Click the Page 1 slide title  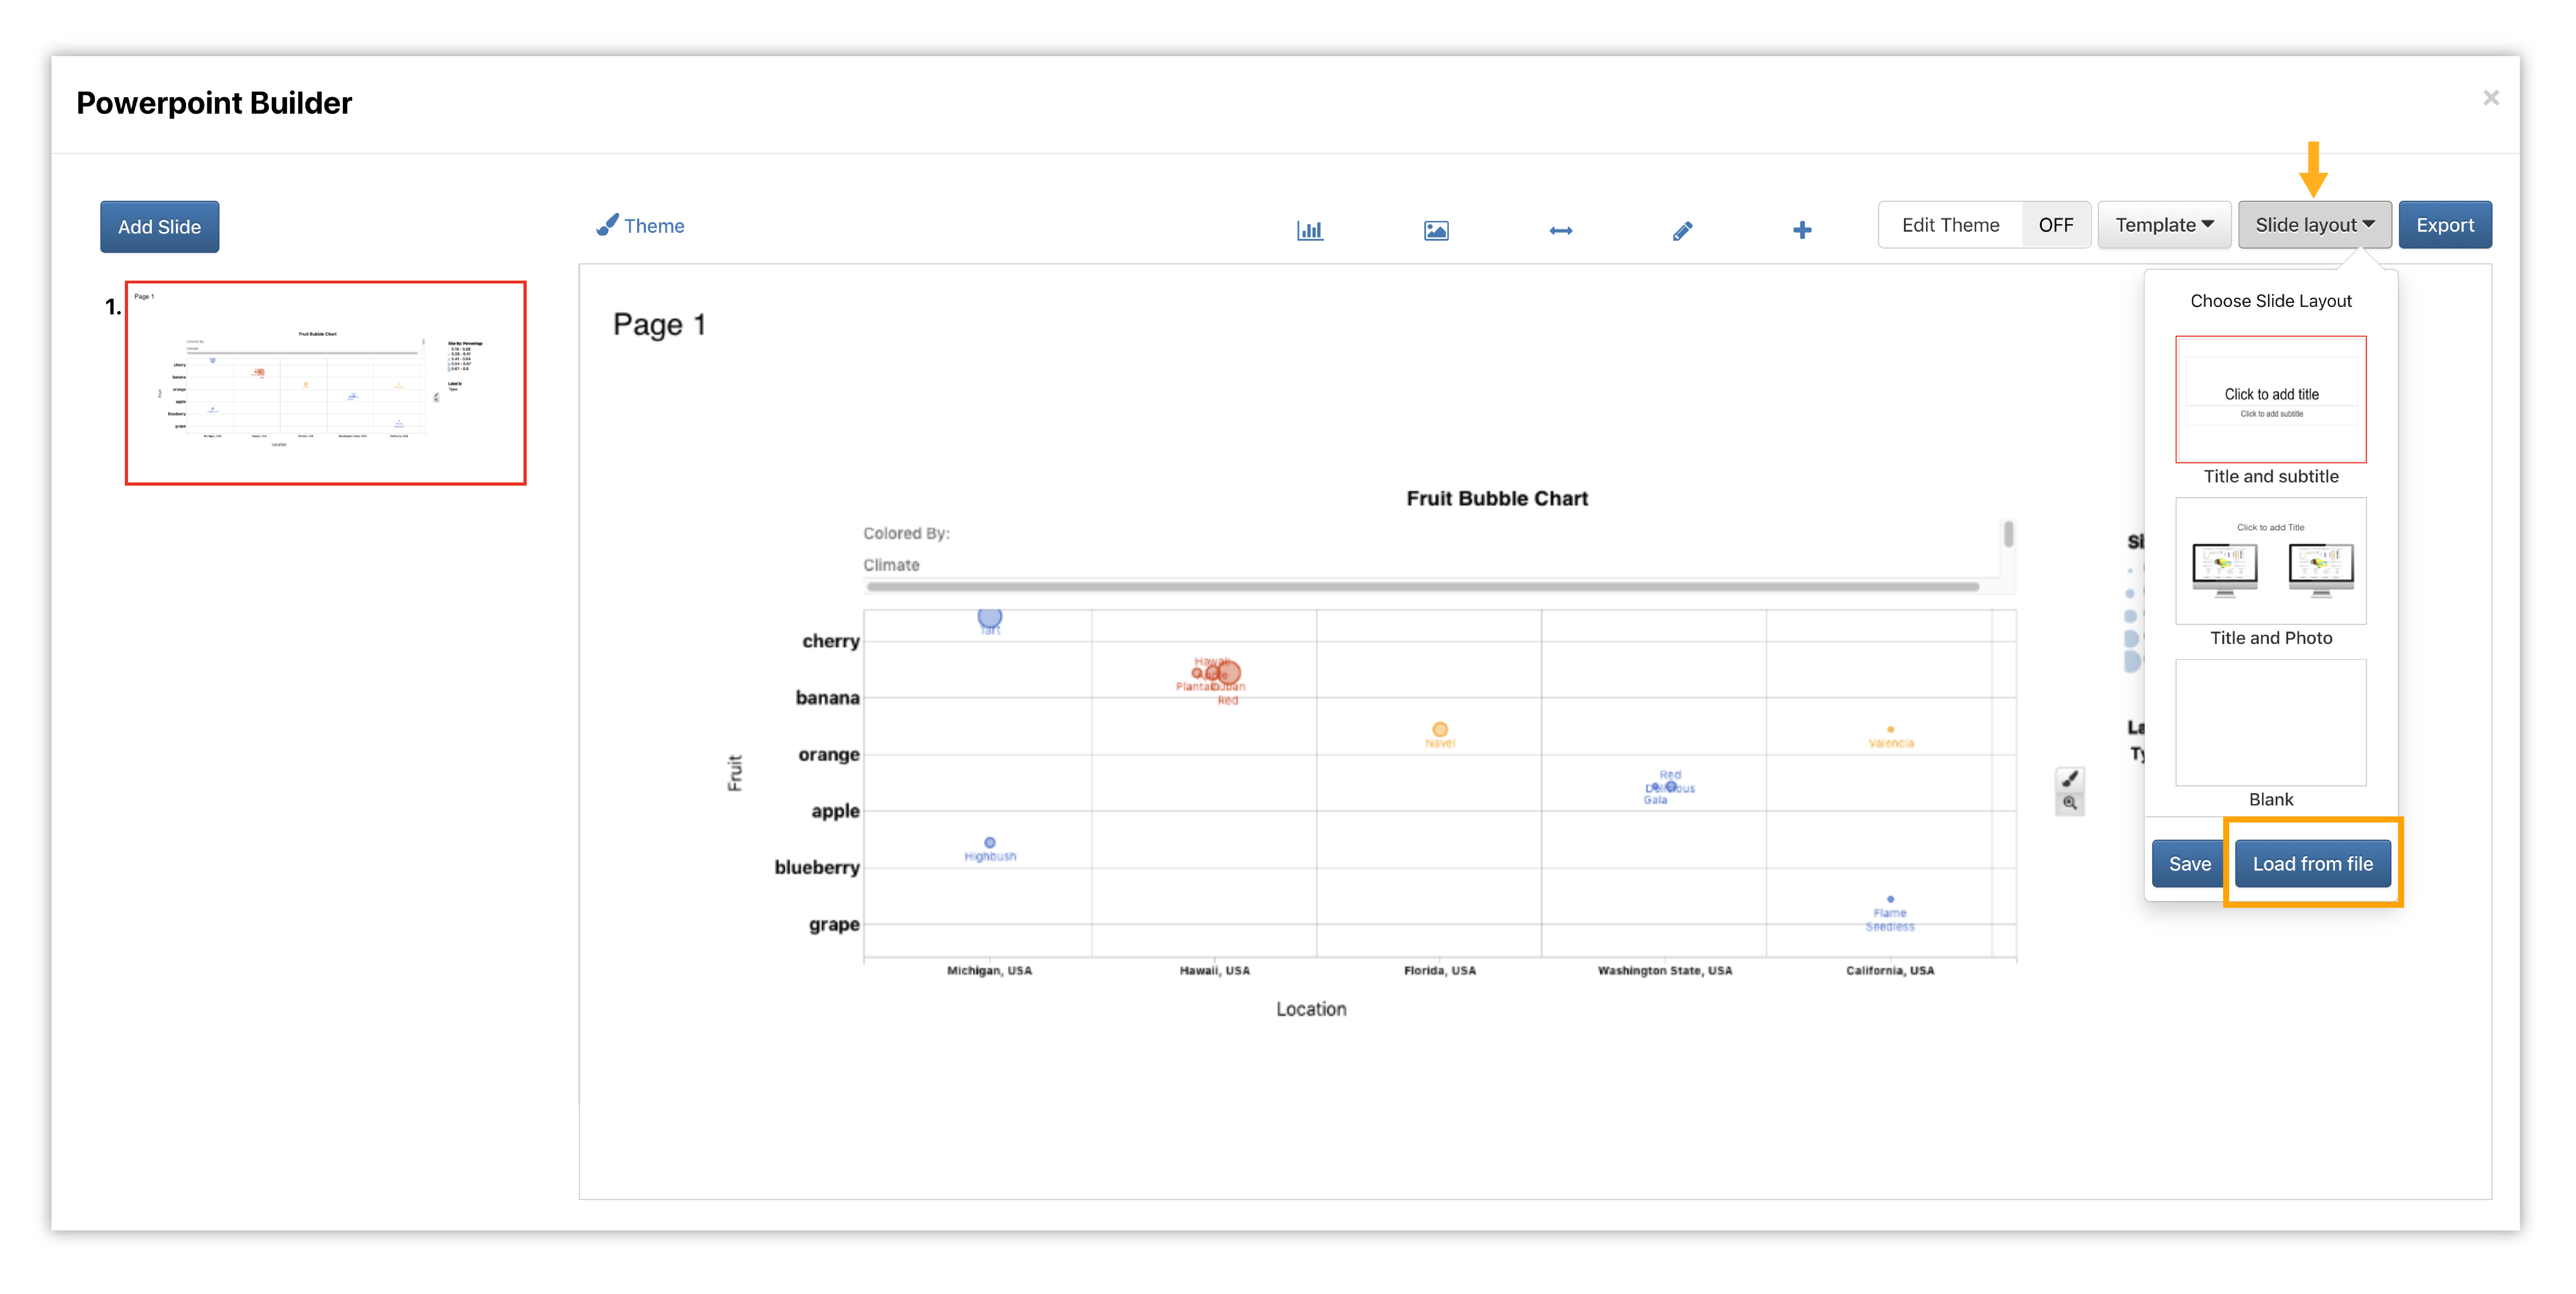[659, 325]
